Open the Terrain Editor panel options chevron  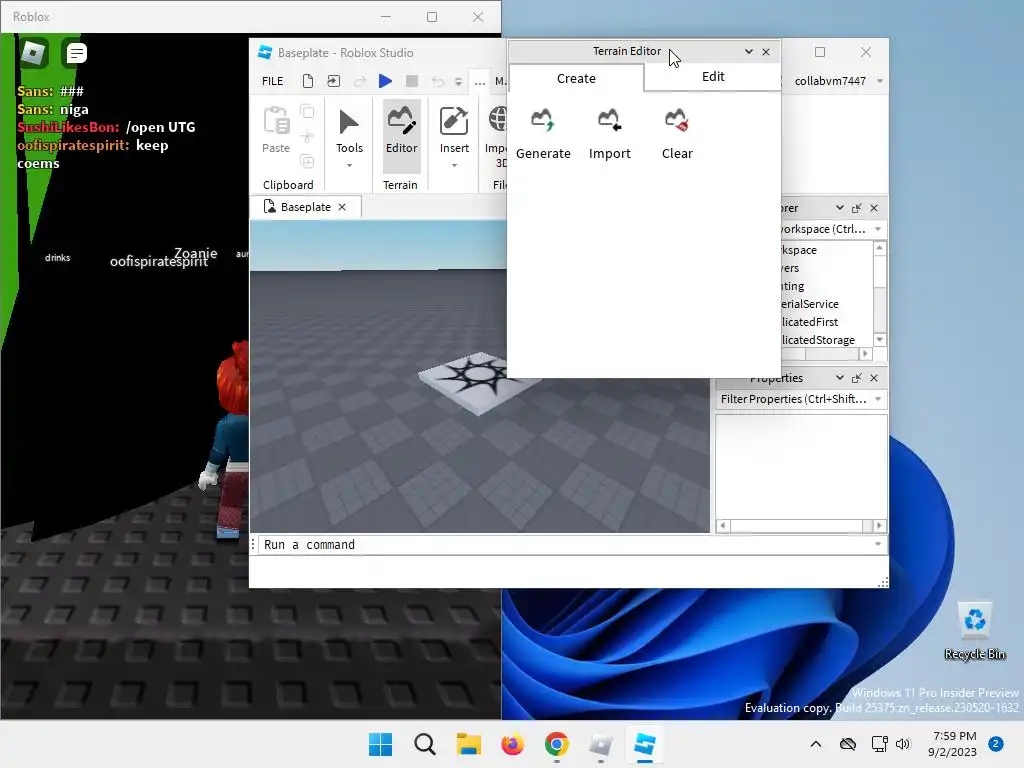pos(748,52)
